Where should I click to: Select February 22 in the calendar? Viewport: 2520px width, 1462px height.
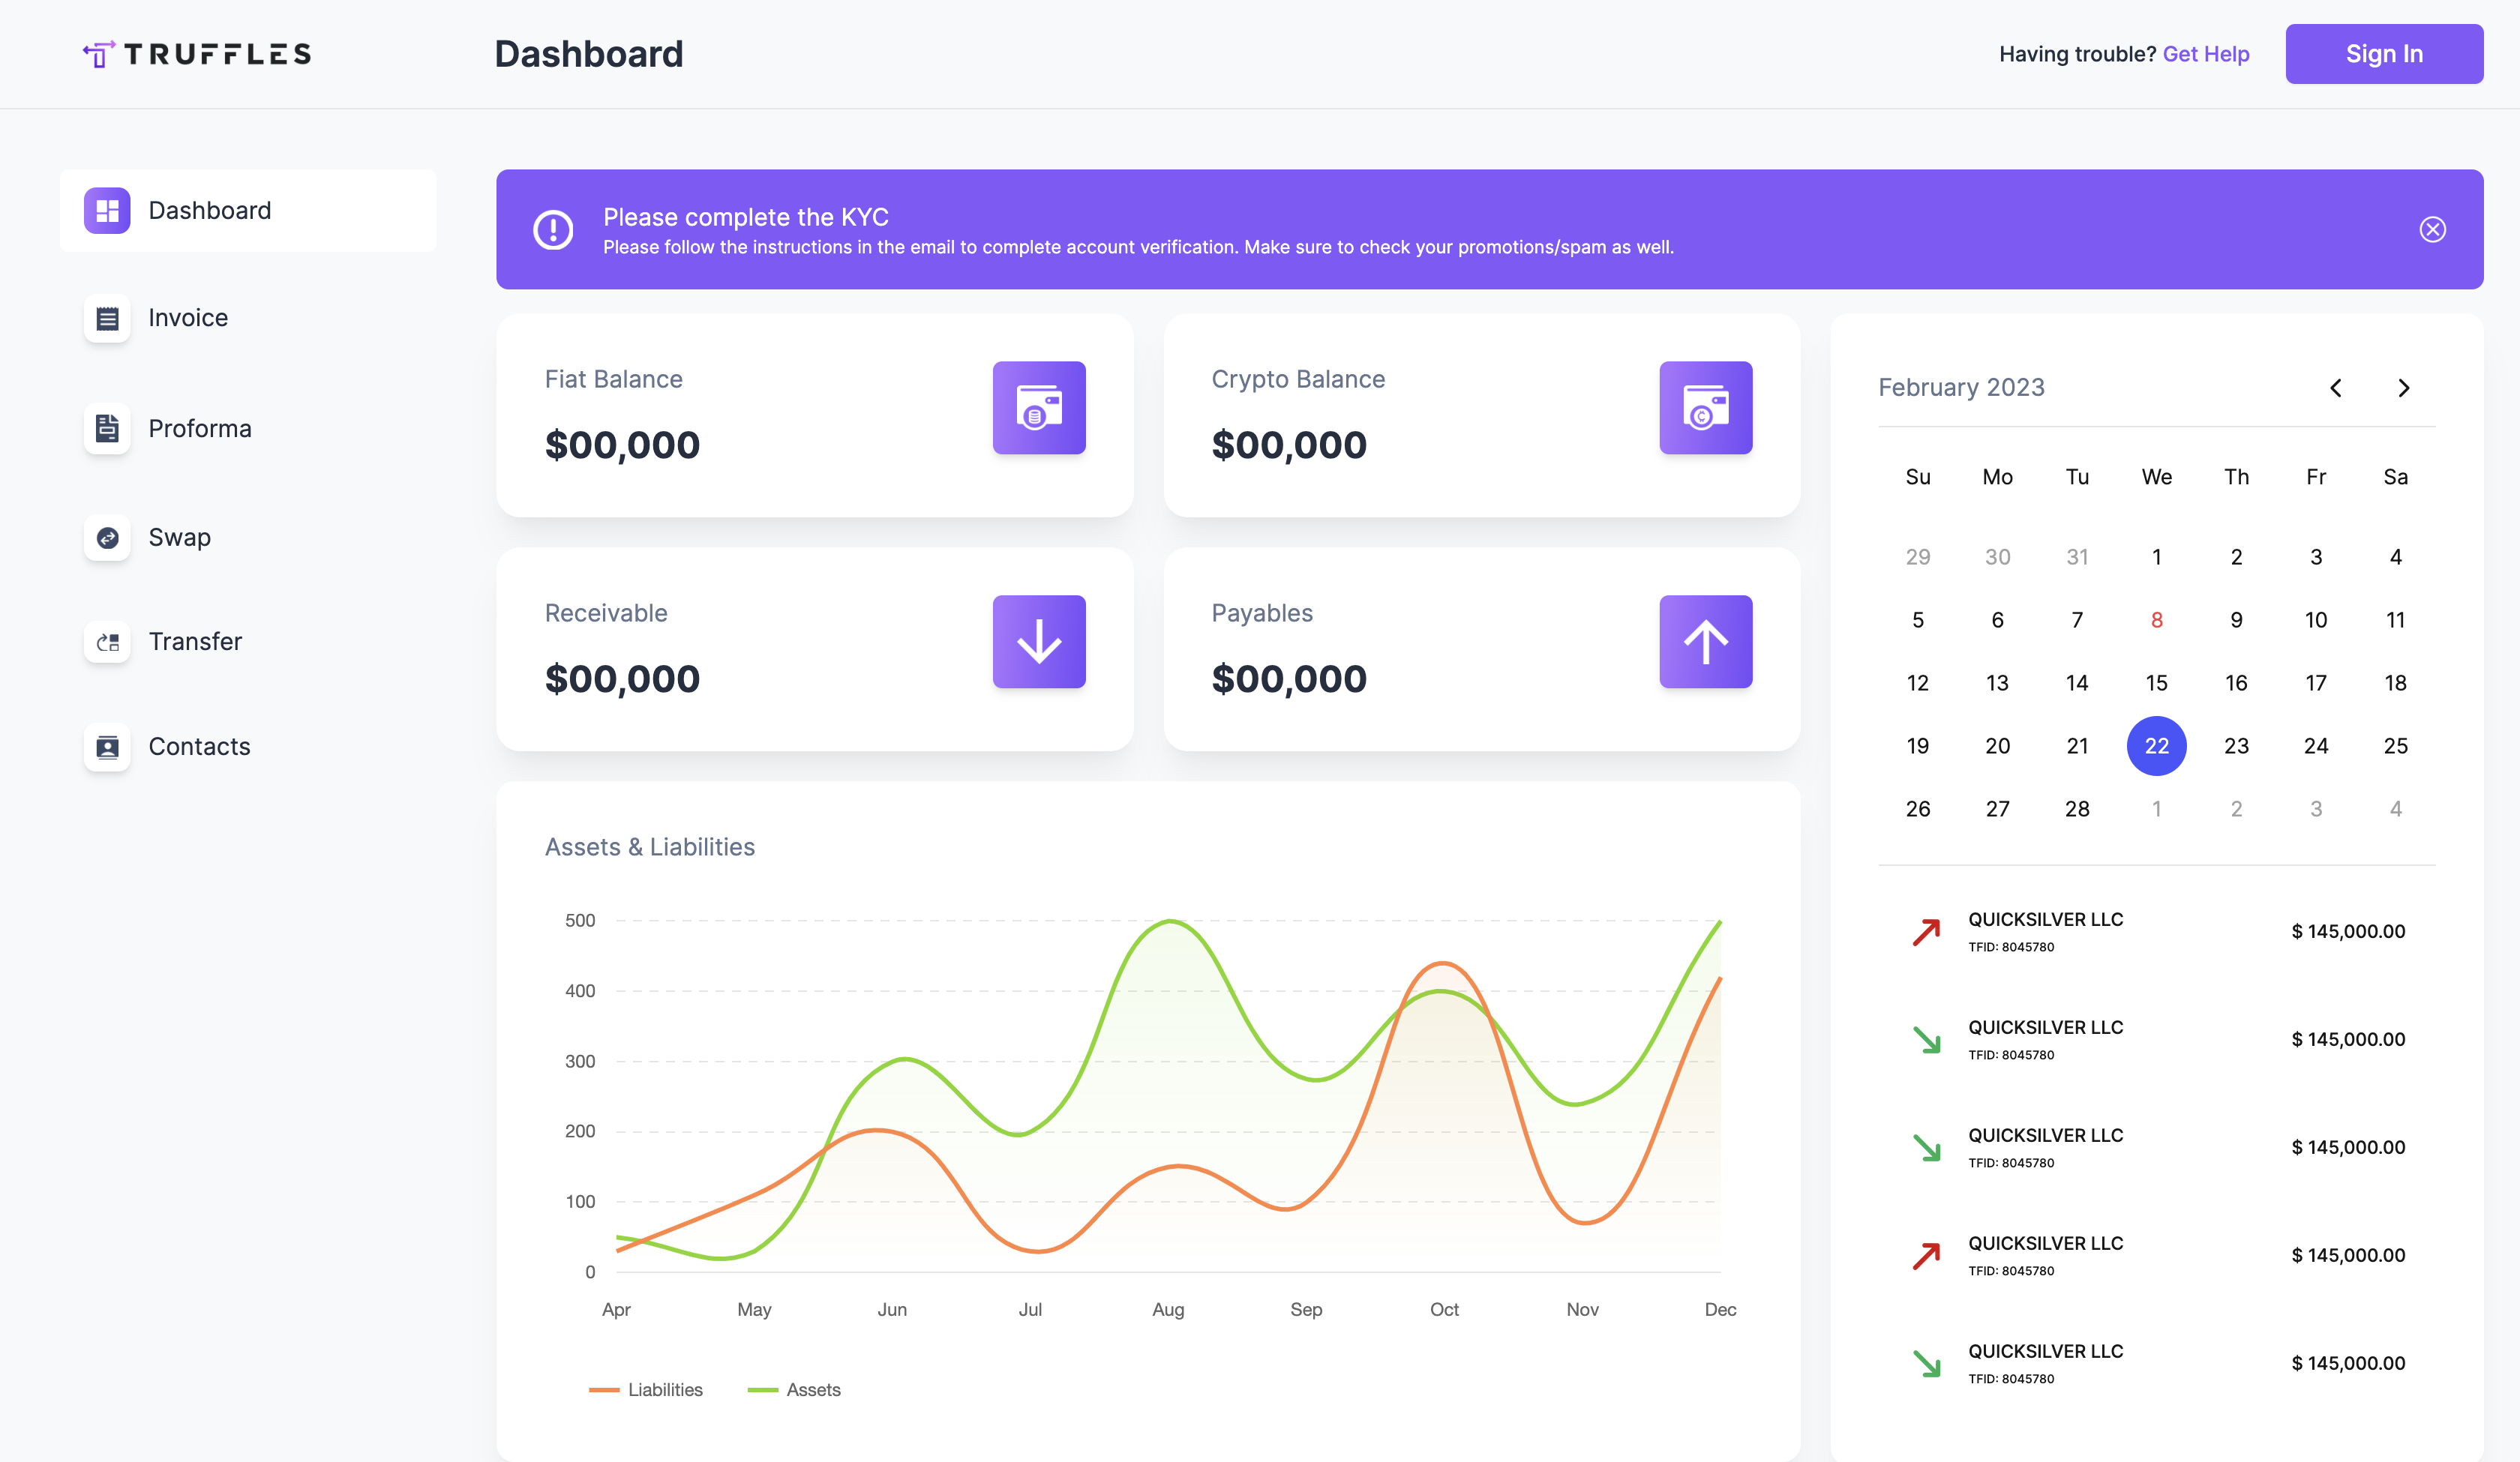2156,745
